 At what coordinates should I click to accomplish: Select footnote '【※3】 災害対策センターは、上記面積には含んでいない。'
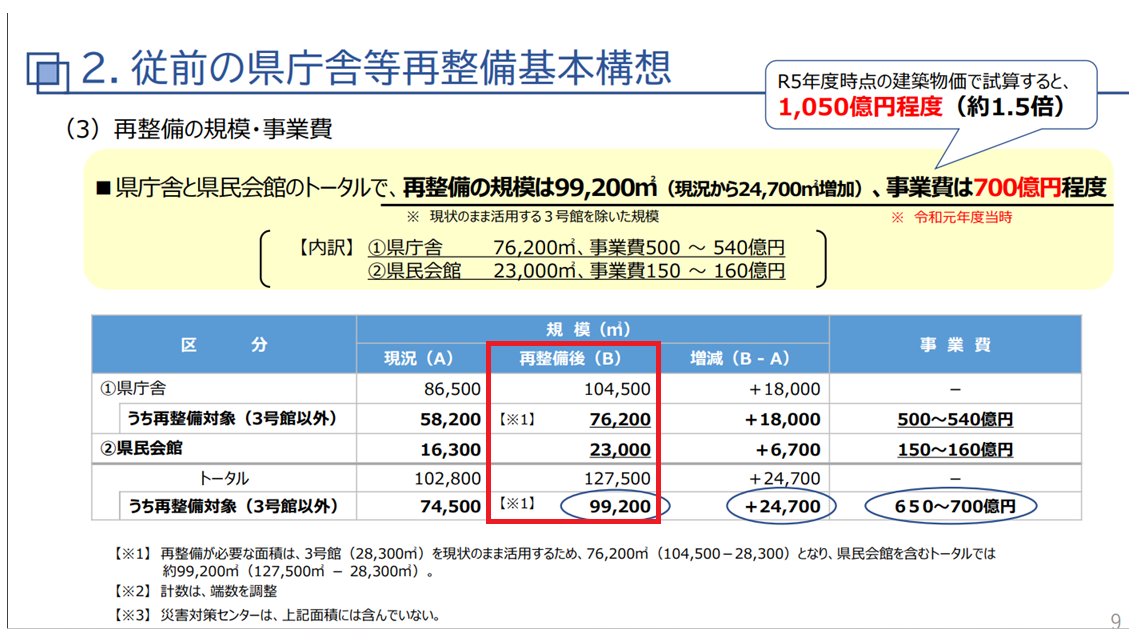pos(277,615)
